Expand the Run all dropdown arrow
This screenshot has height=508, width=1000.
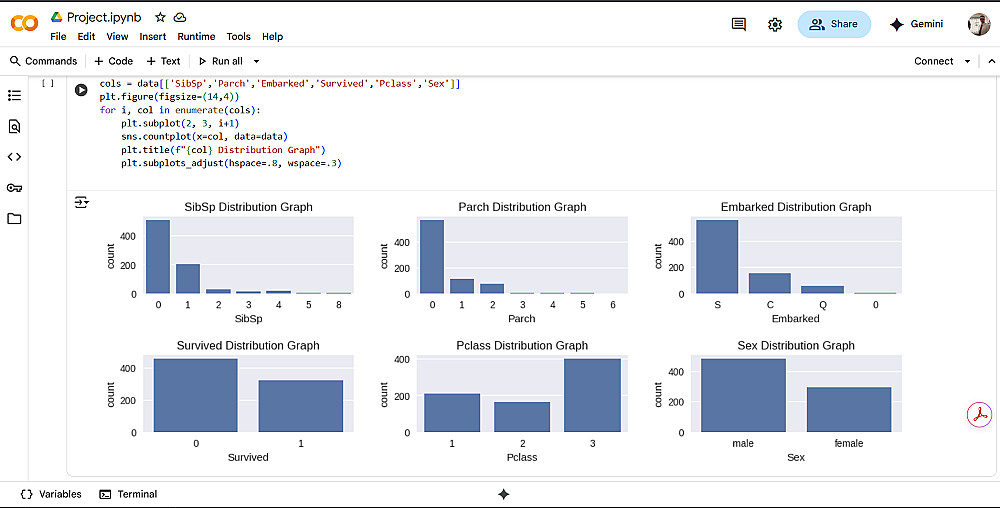pos(257,61)
